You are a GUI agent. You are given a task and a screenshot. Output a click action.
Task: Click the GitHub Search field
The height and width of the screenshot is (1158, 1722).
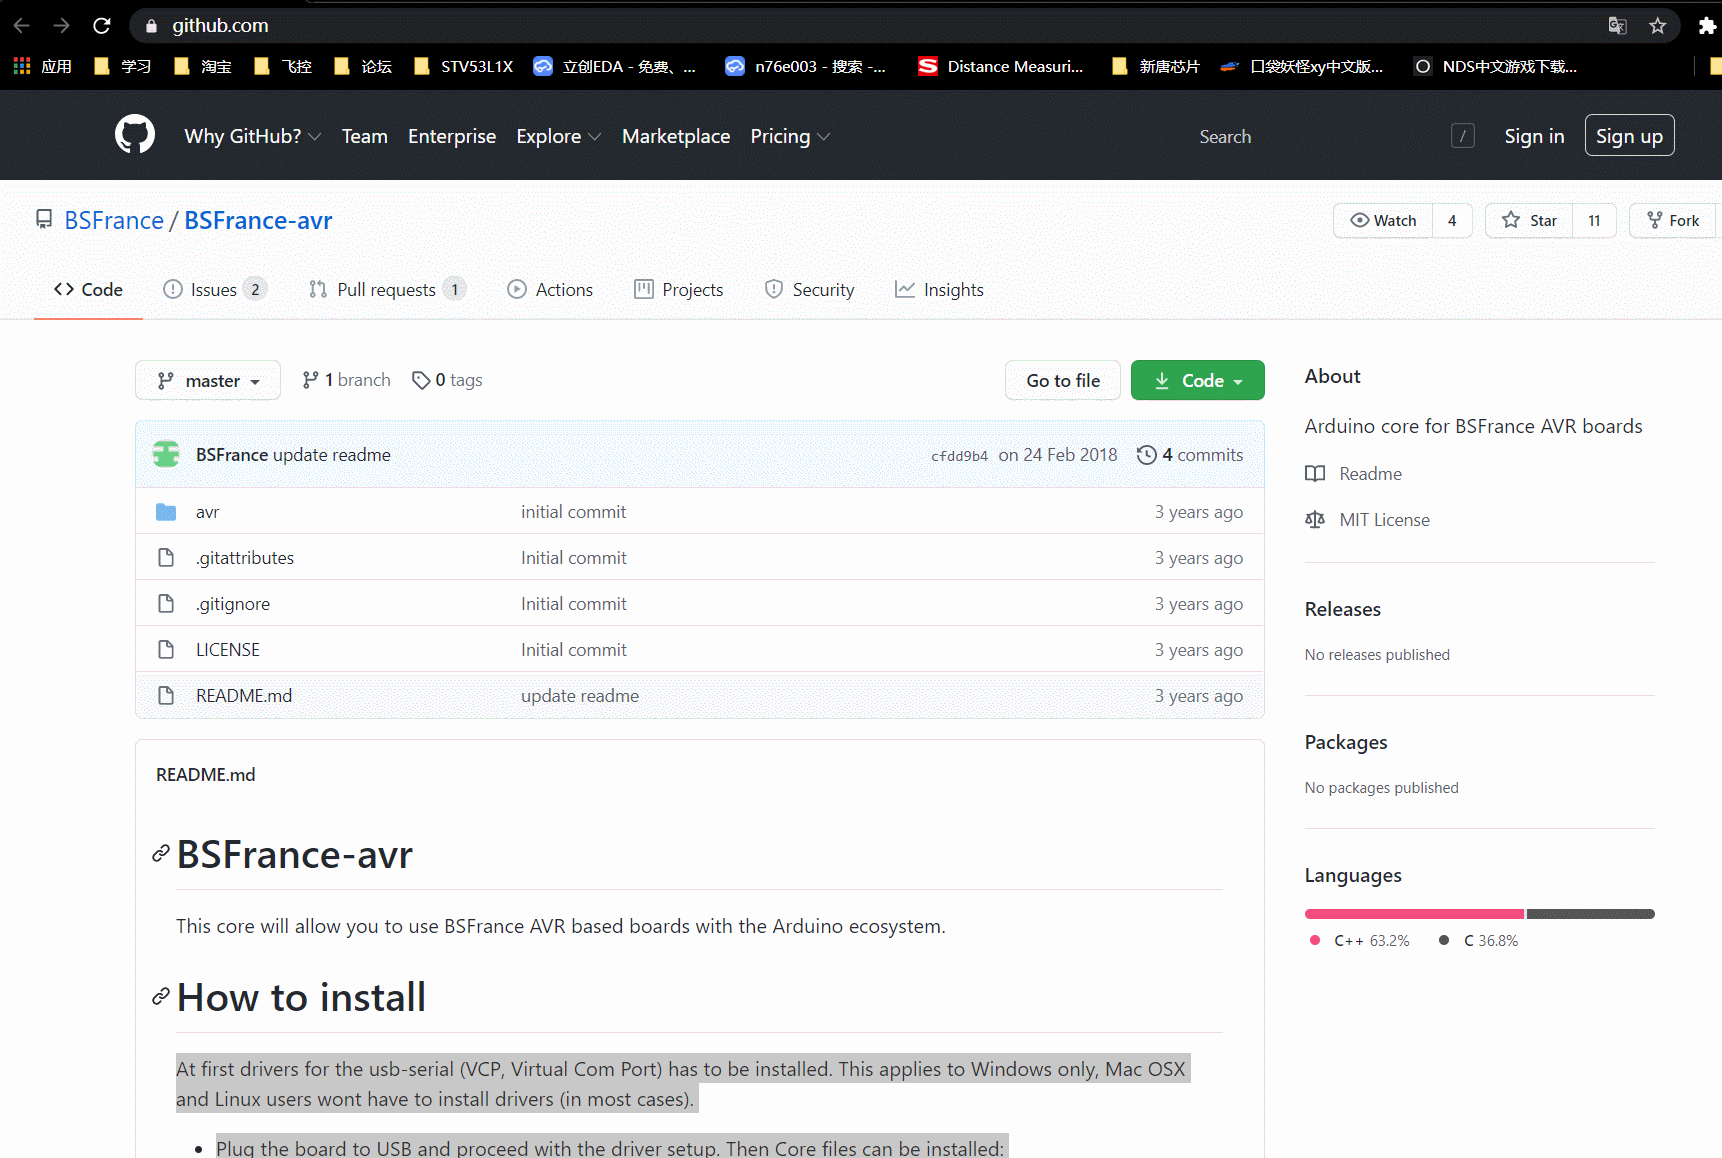[x=1335, y=136]
